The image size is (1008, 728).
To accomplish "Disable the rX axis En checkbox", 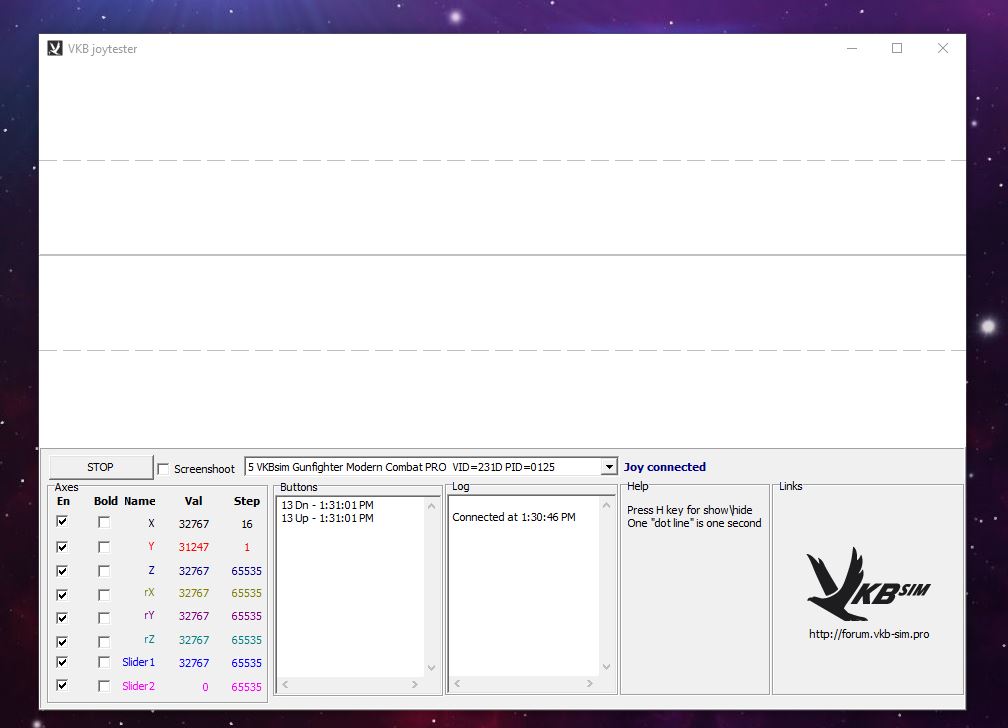I will click(62, 594).
